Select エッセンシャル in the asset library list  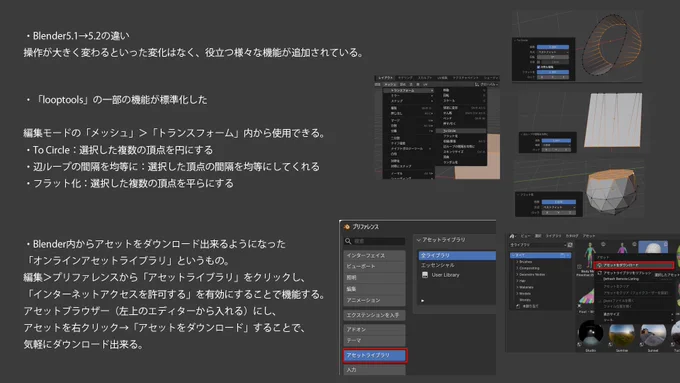[x=457, y=265]
